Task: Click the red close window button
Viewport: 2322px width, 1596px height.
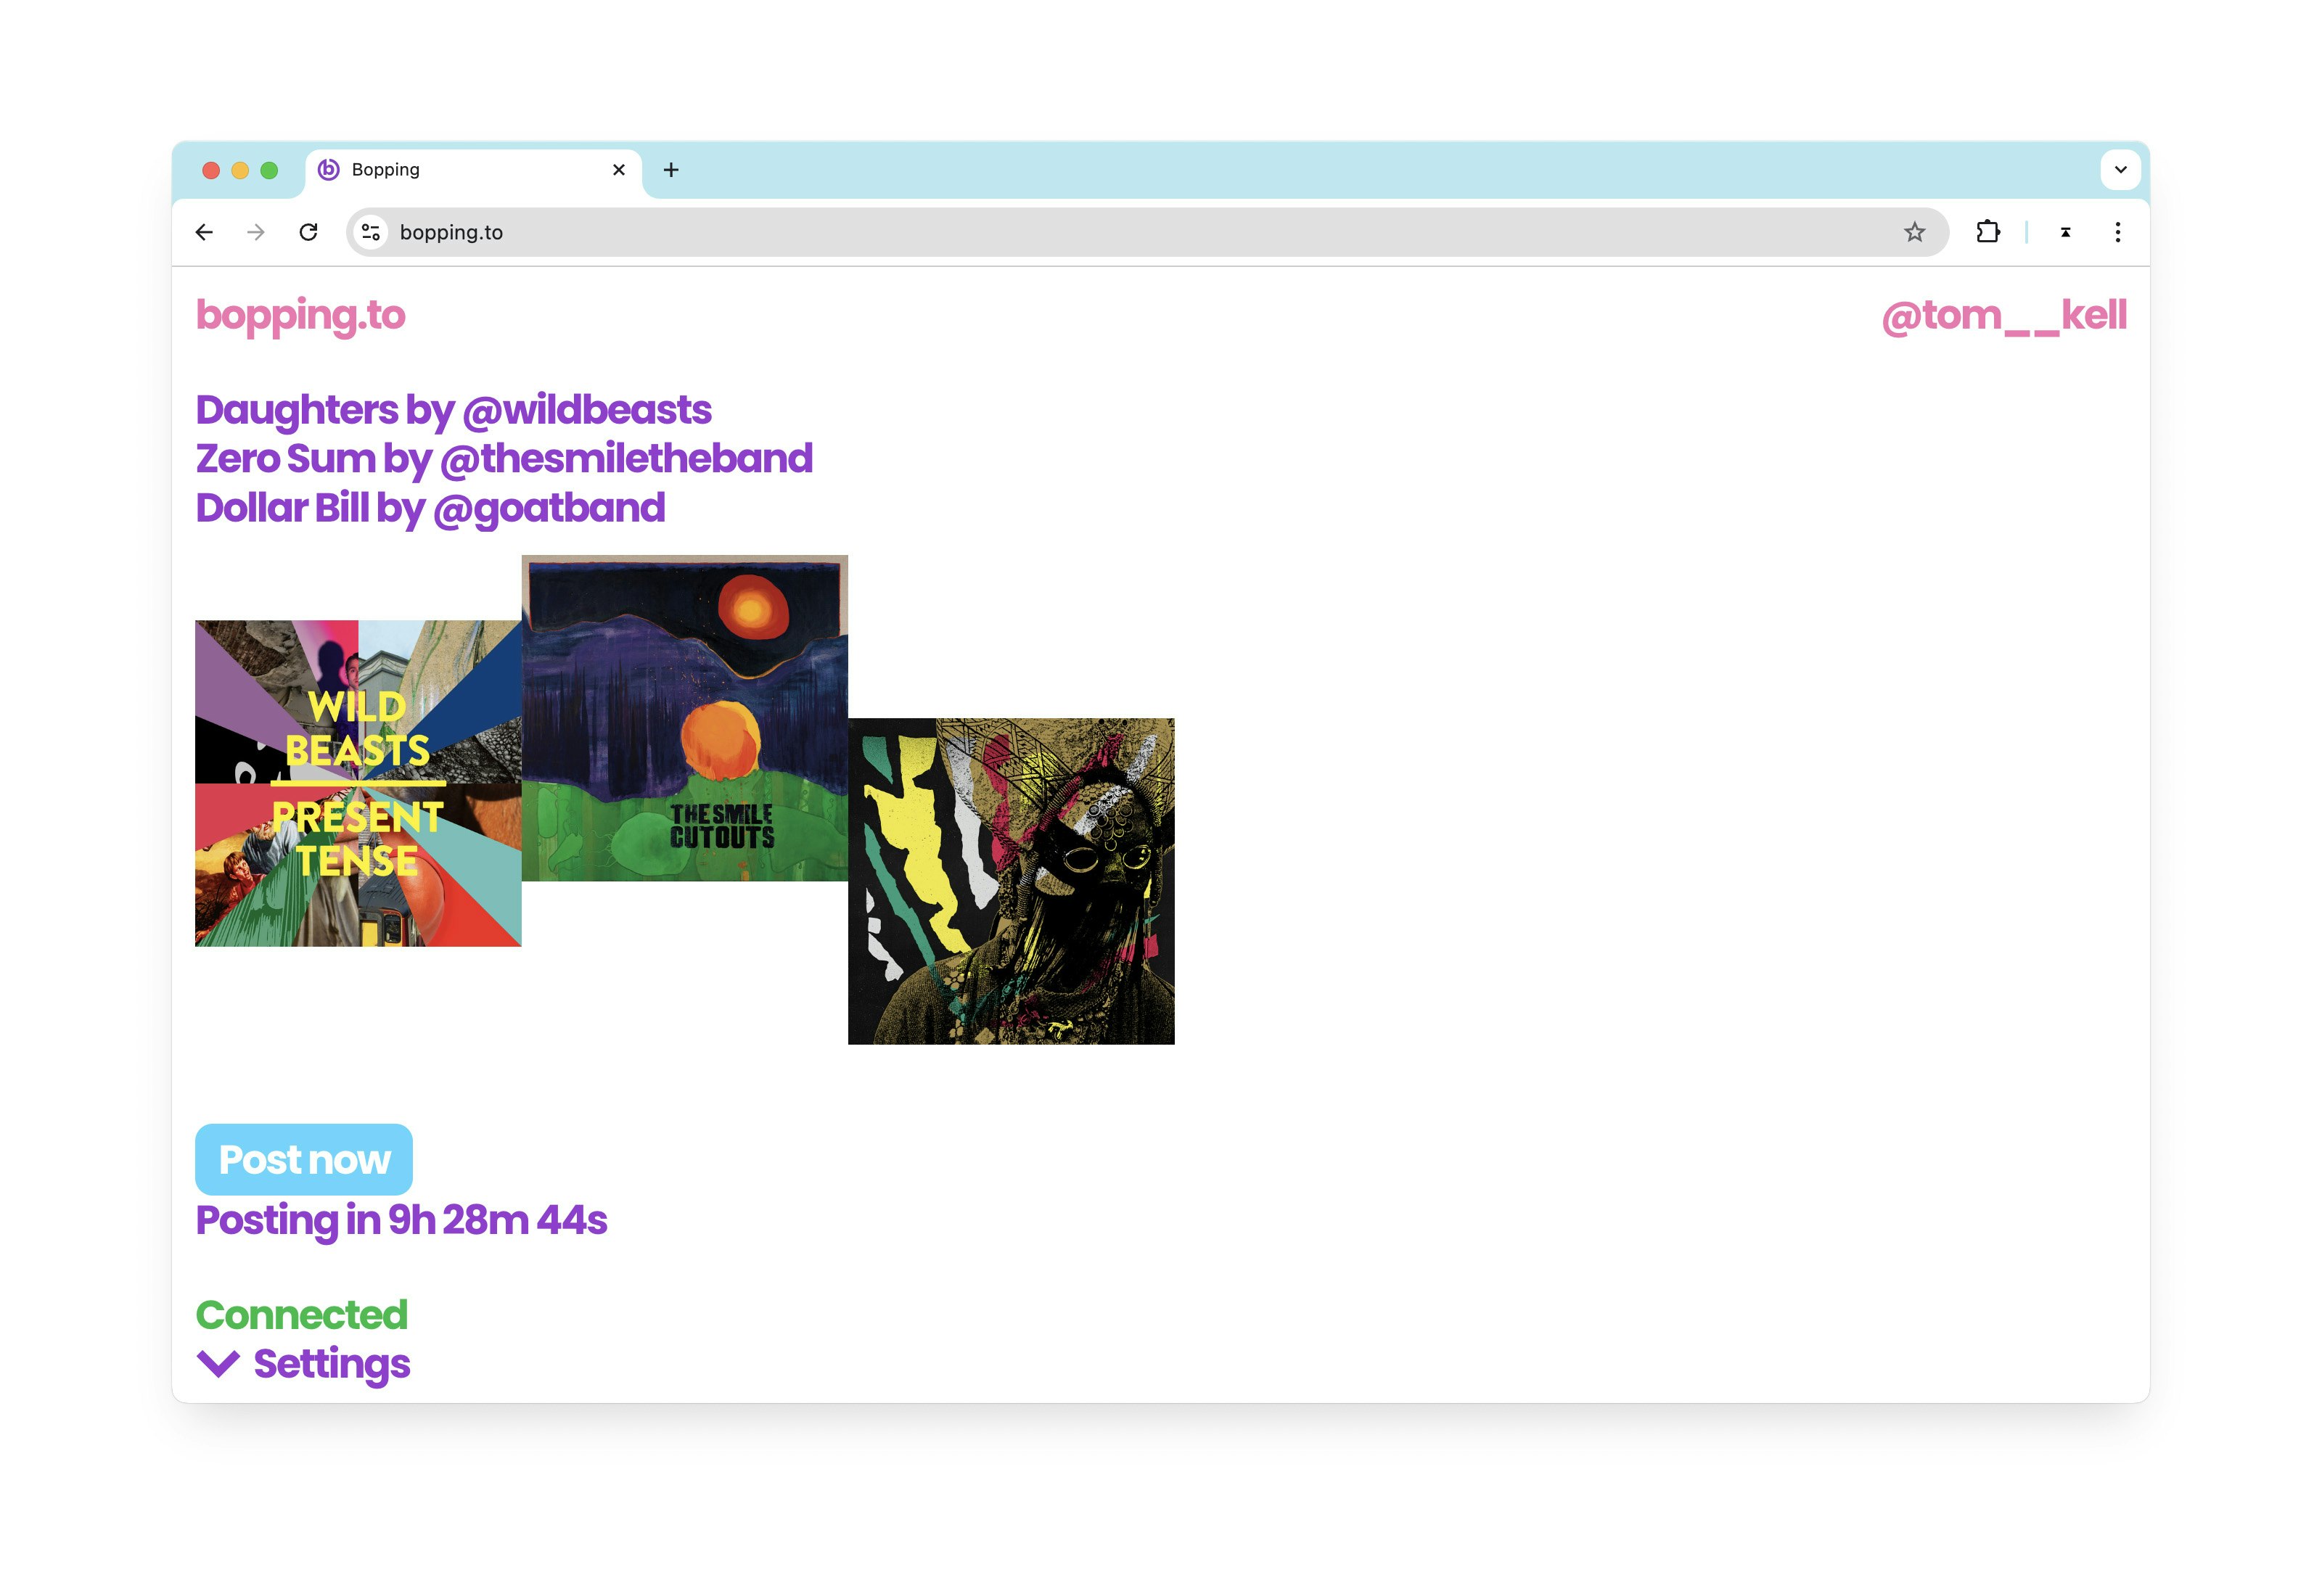Action: click(211, 170)
